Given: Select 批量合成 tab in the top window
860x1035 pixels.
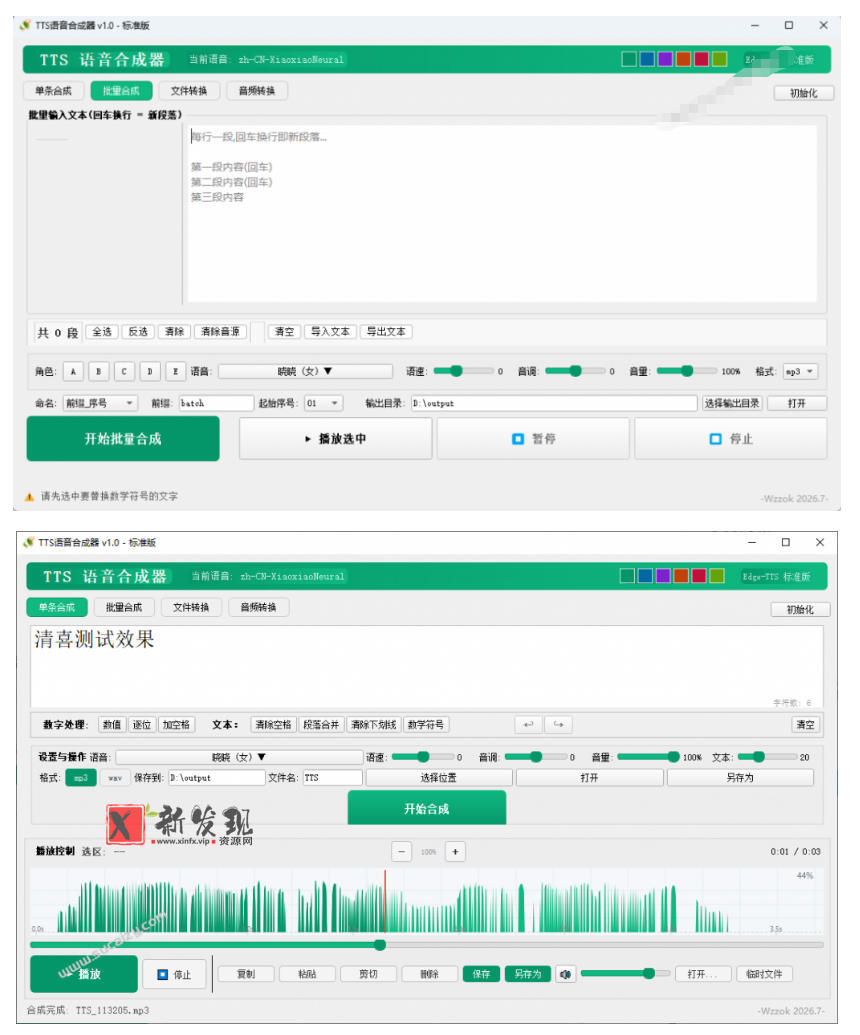Looking at the screenshot, I should [x=121, y=90].
